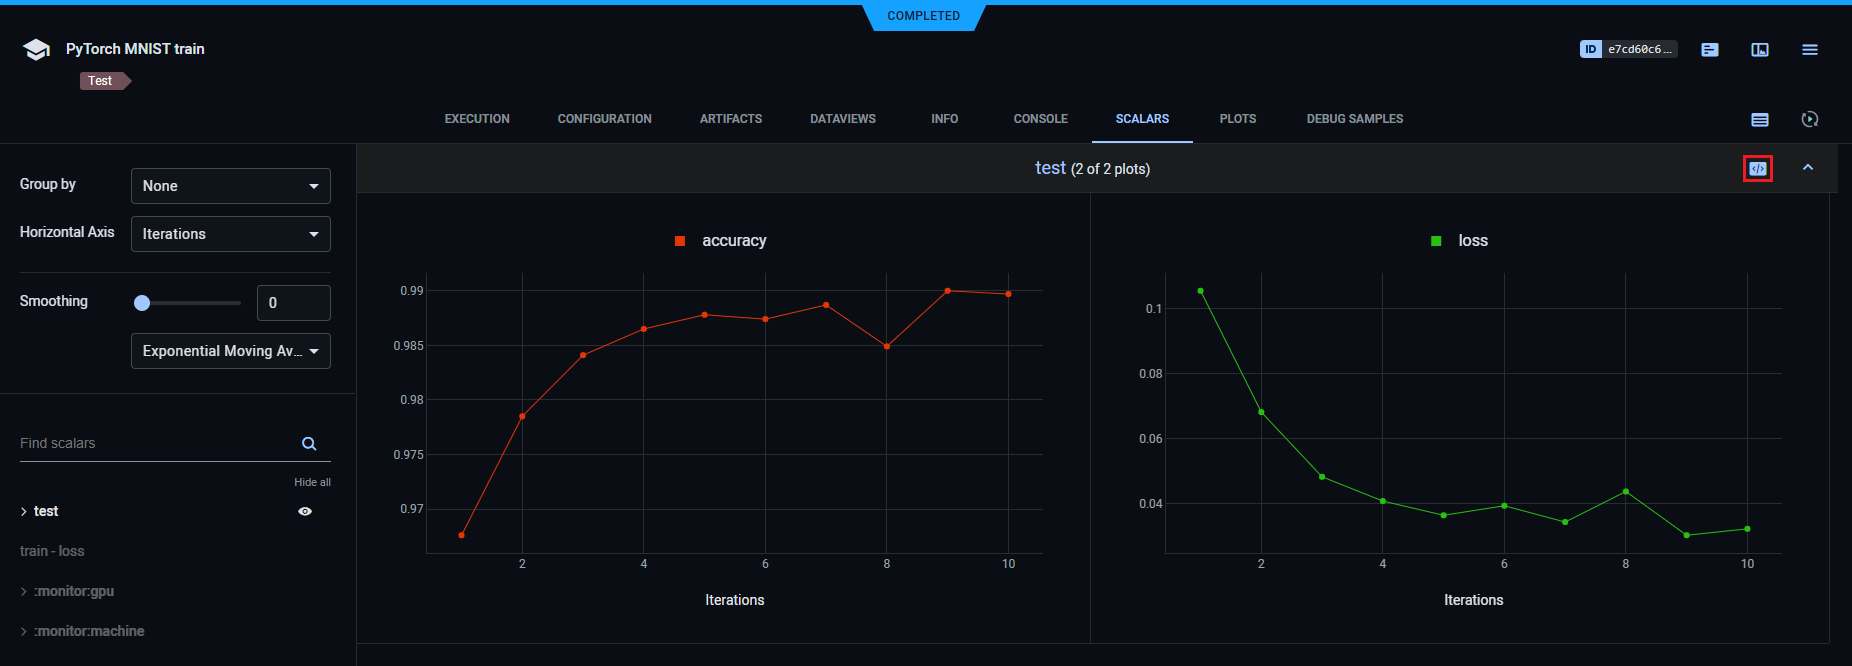Image resolution: width=1852 pixels, height=666 pixels.
Task: Open the hamburger menu in the header
Action: tap(1809, 49)
